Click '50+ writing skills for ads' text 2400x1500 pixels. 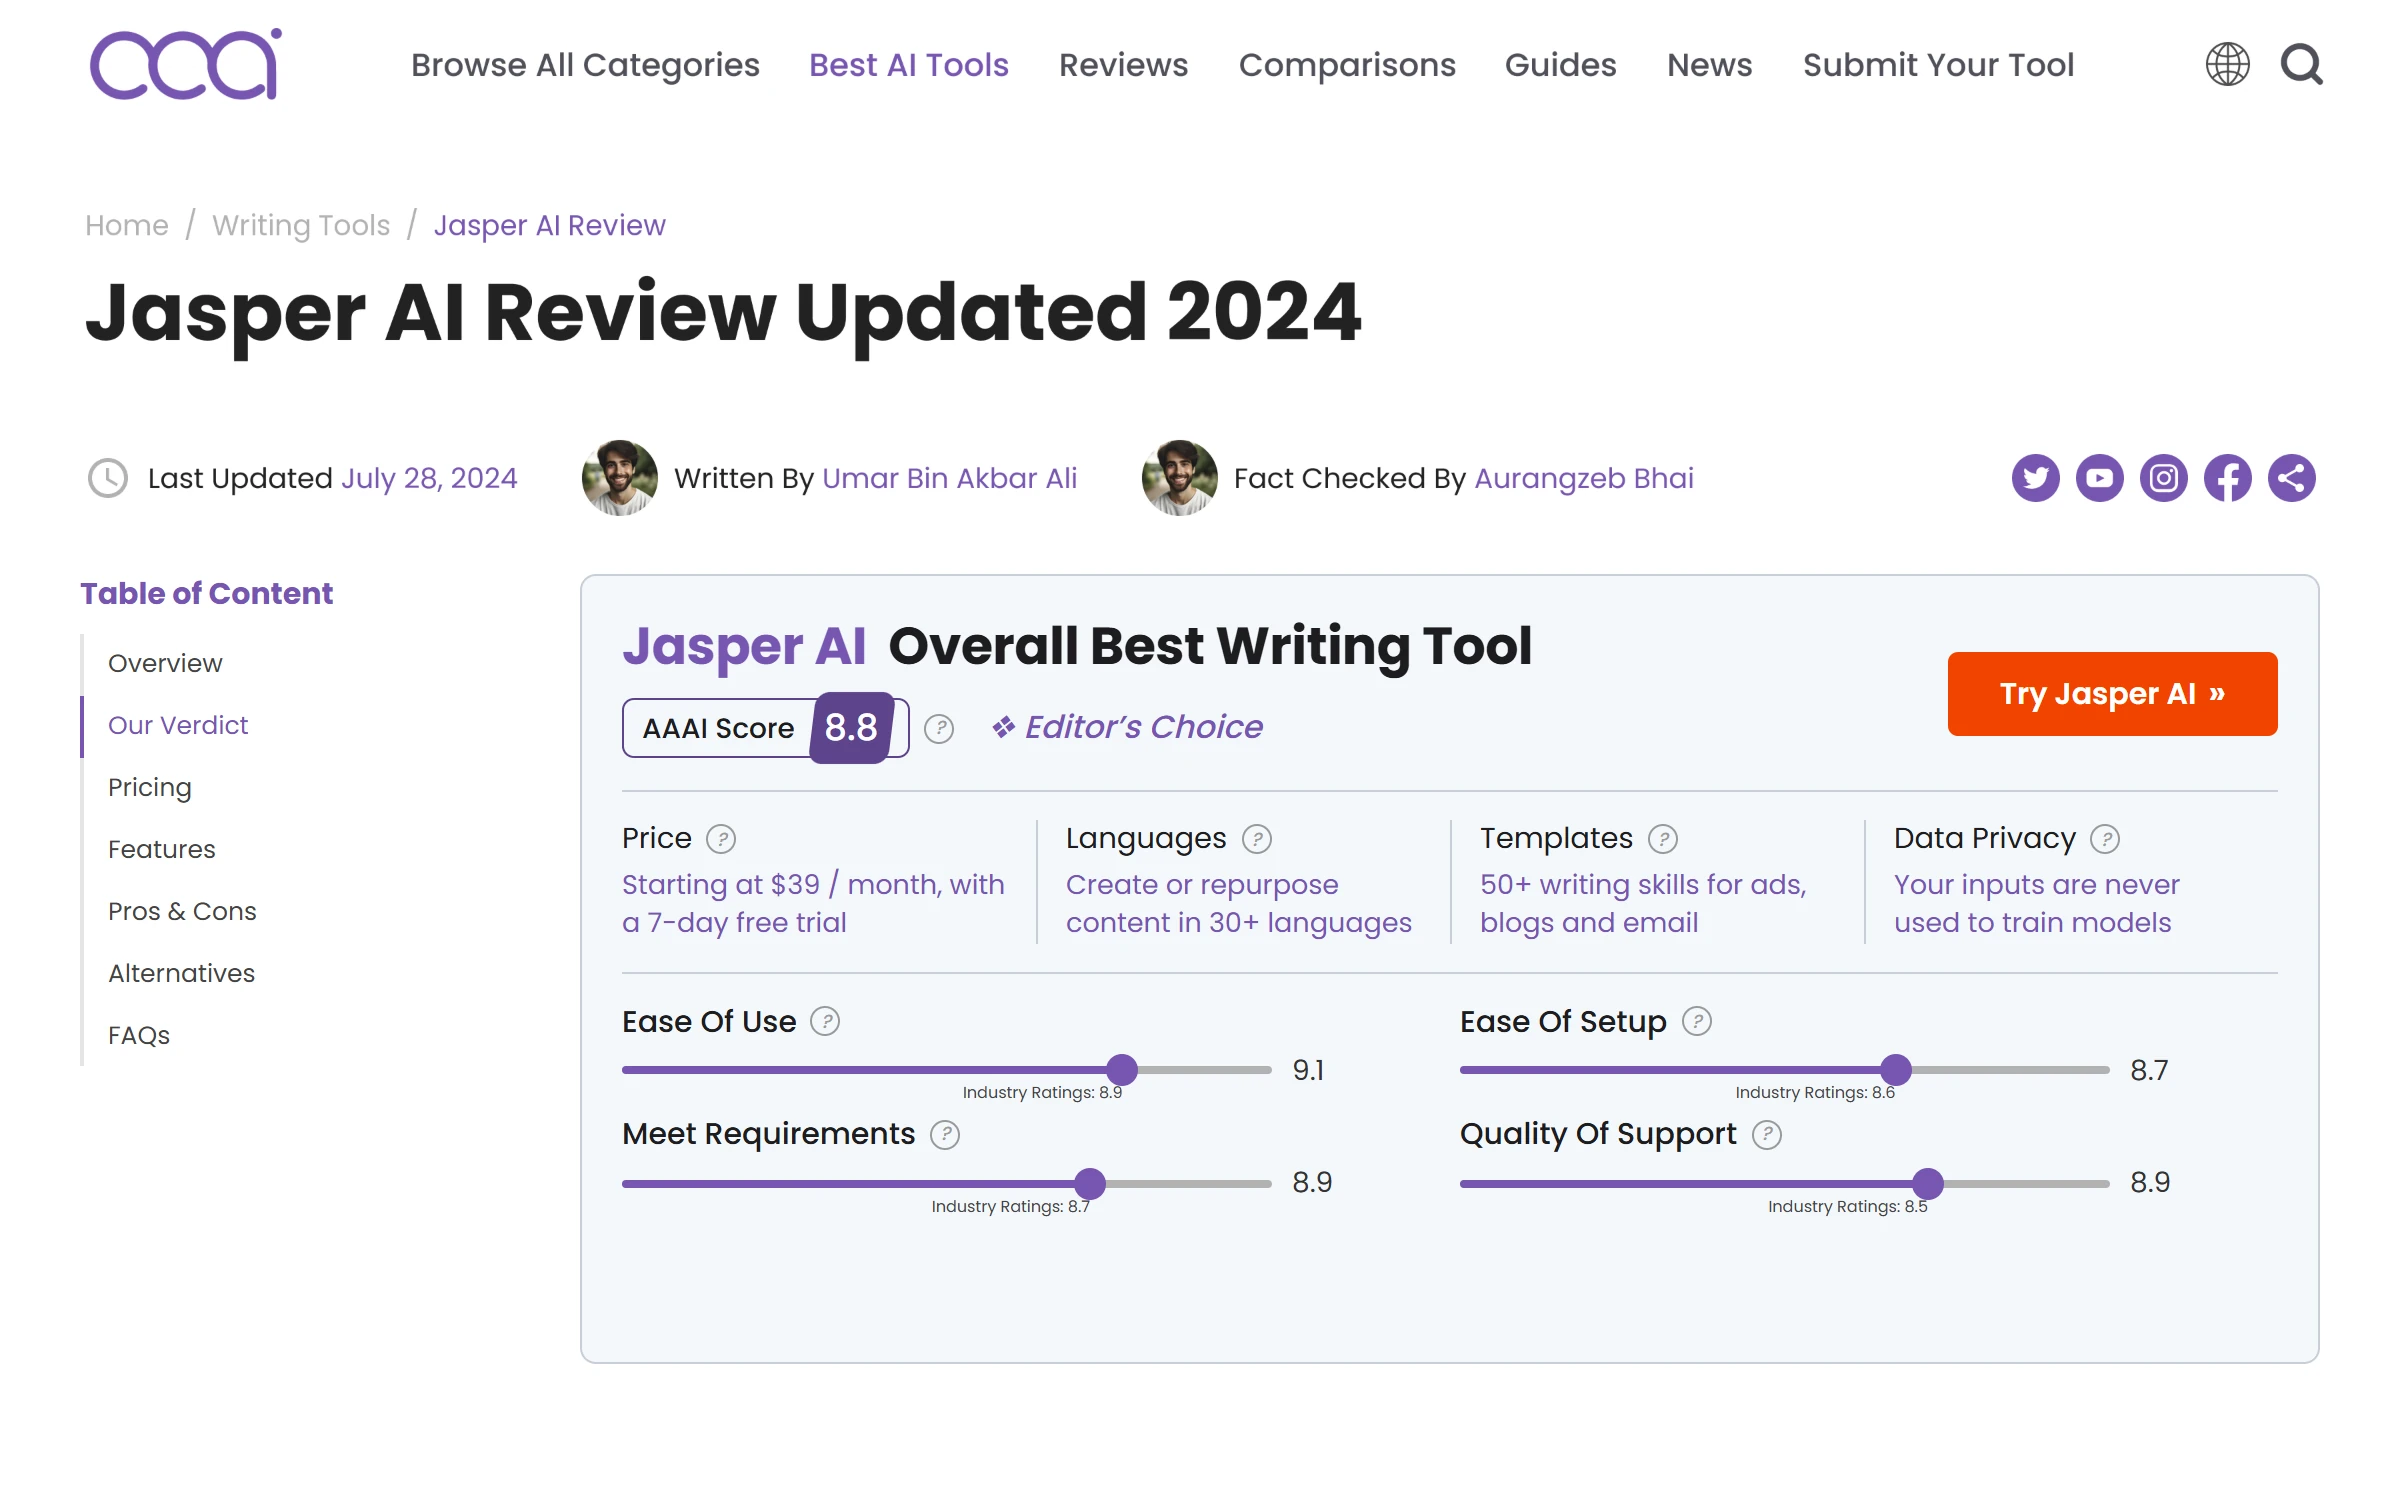coord(1643,885)
